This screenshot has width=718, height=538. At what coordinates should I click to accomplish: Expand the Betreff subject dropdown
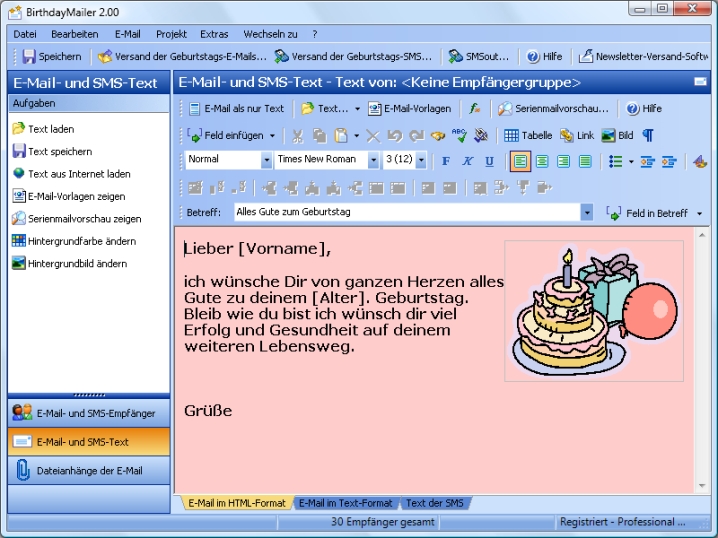586,212
